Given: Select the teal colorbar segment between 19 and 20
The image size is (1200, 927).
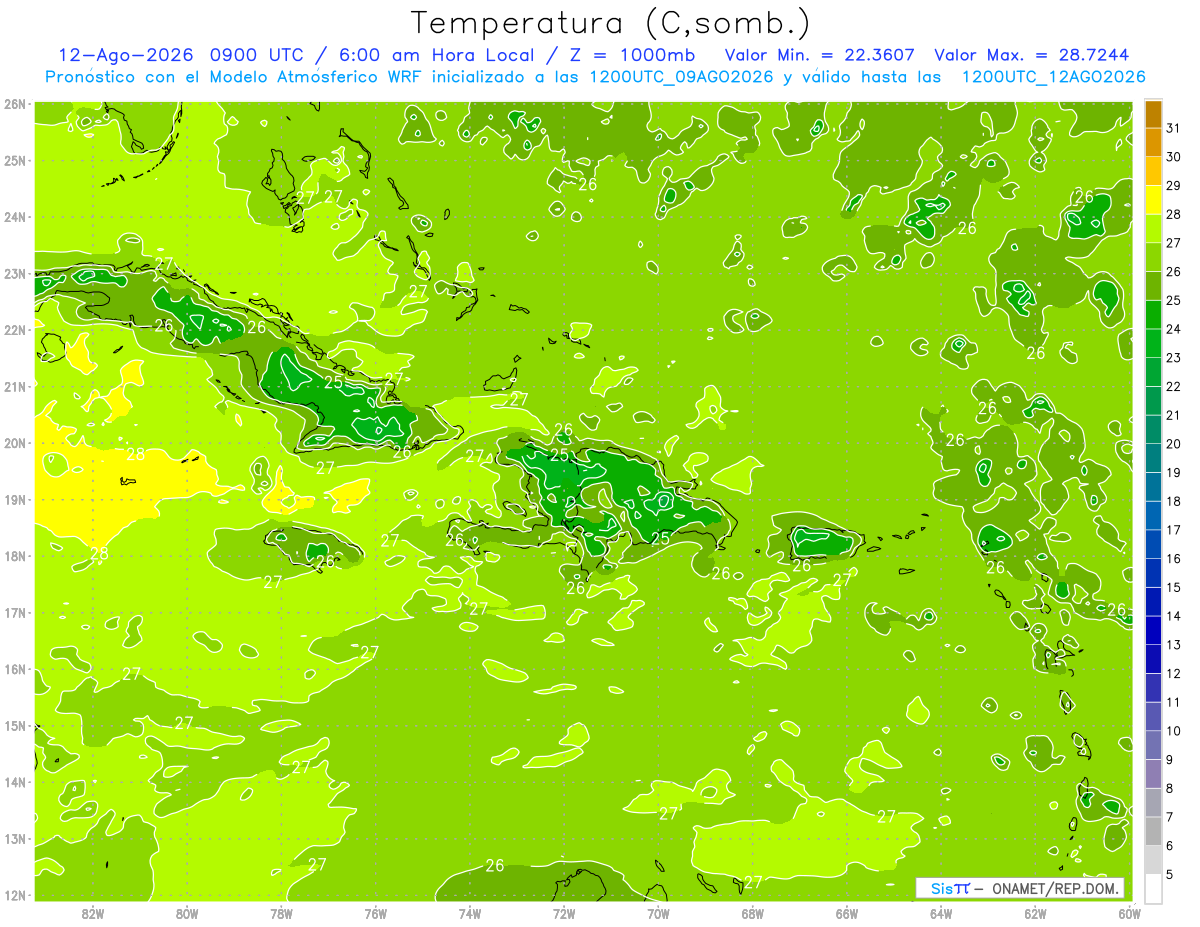Looking at the screenshot, I should click(1153, 458).
